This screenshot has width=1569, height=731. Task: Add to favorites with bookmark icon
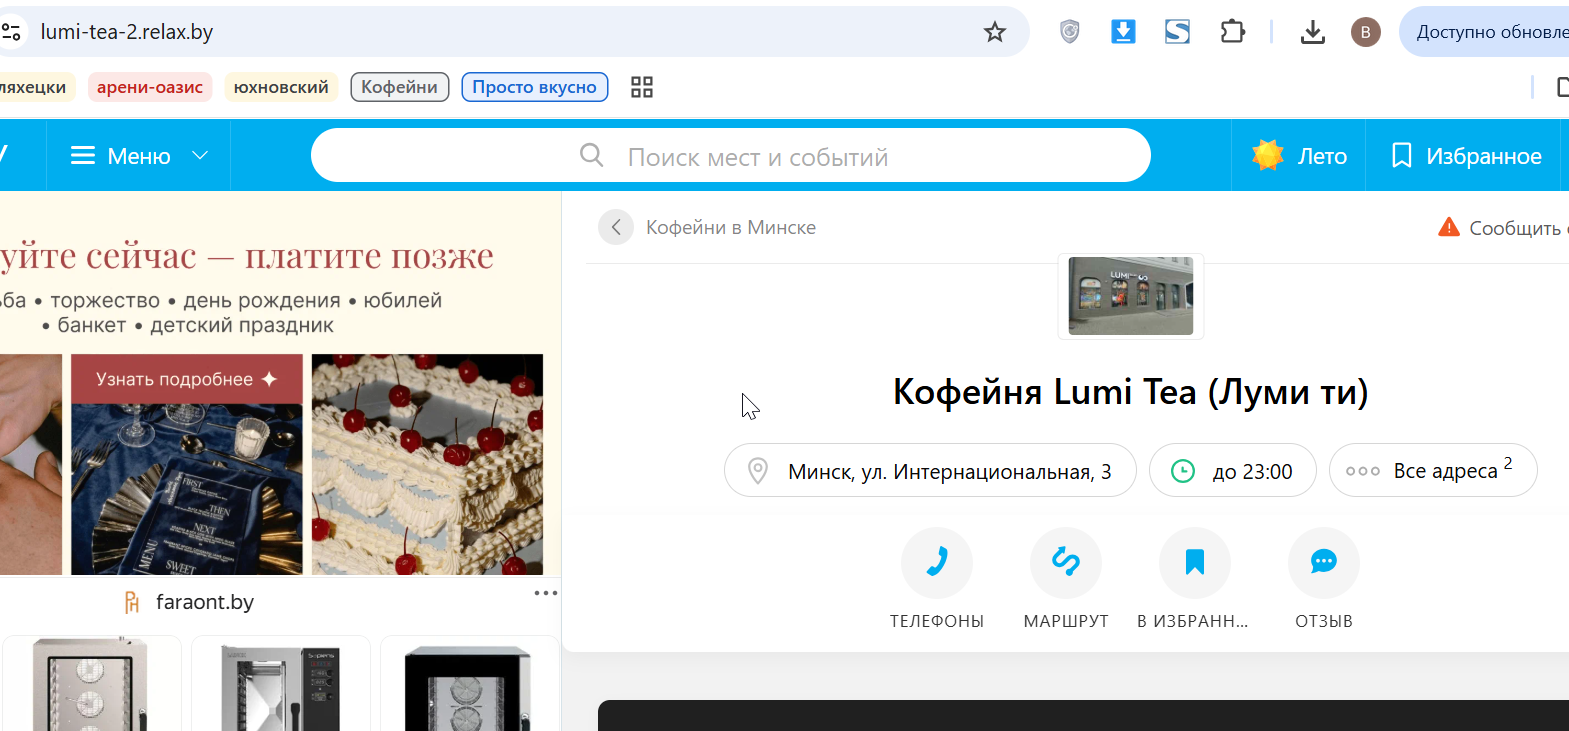click(1195, 563)
